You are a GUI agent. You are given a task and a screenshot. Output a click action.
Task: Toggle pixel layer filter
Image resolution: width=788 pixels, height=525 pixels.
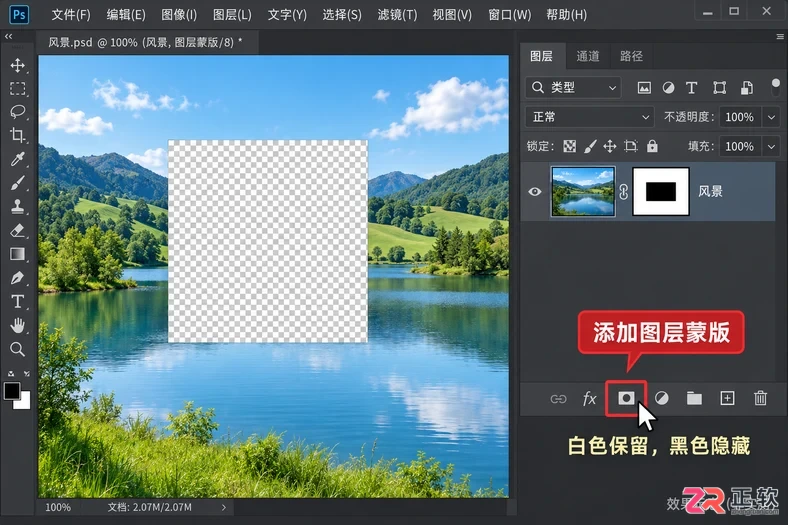point(644,88)
